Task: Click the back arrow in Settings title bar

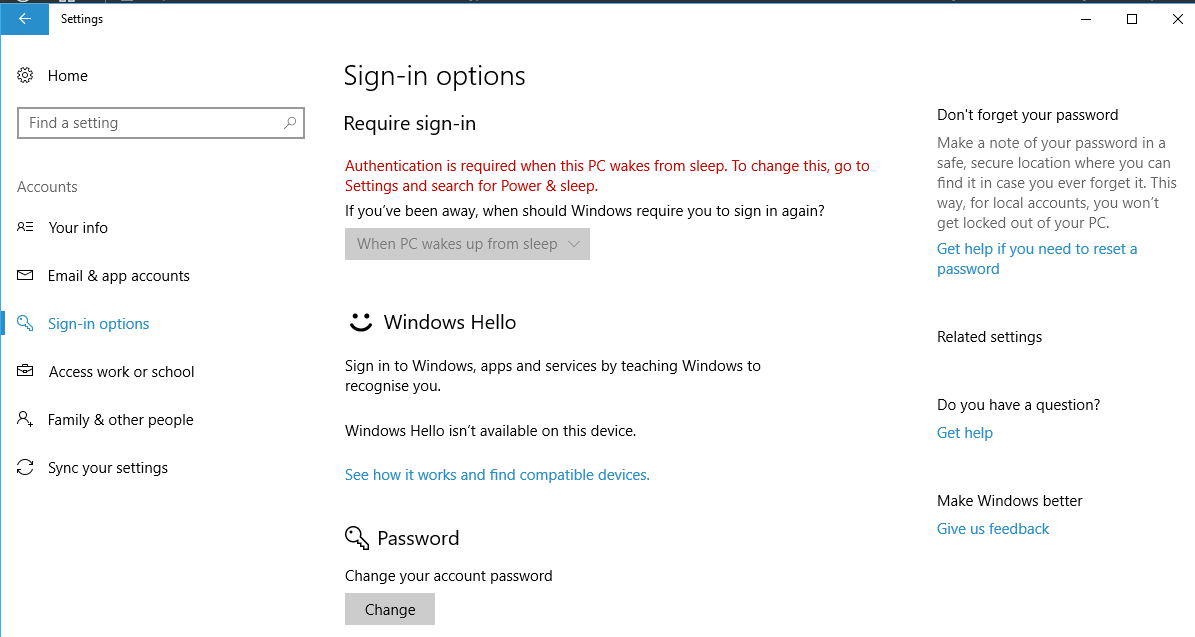Action: click(x=25, y=19)
